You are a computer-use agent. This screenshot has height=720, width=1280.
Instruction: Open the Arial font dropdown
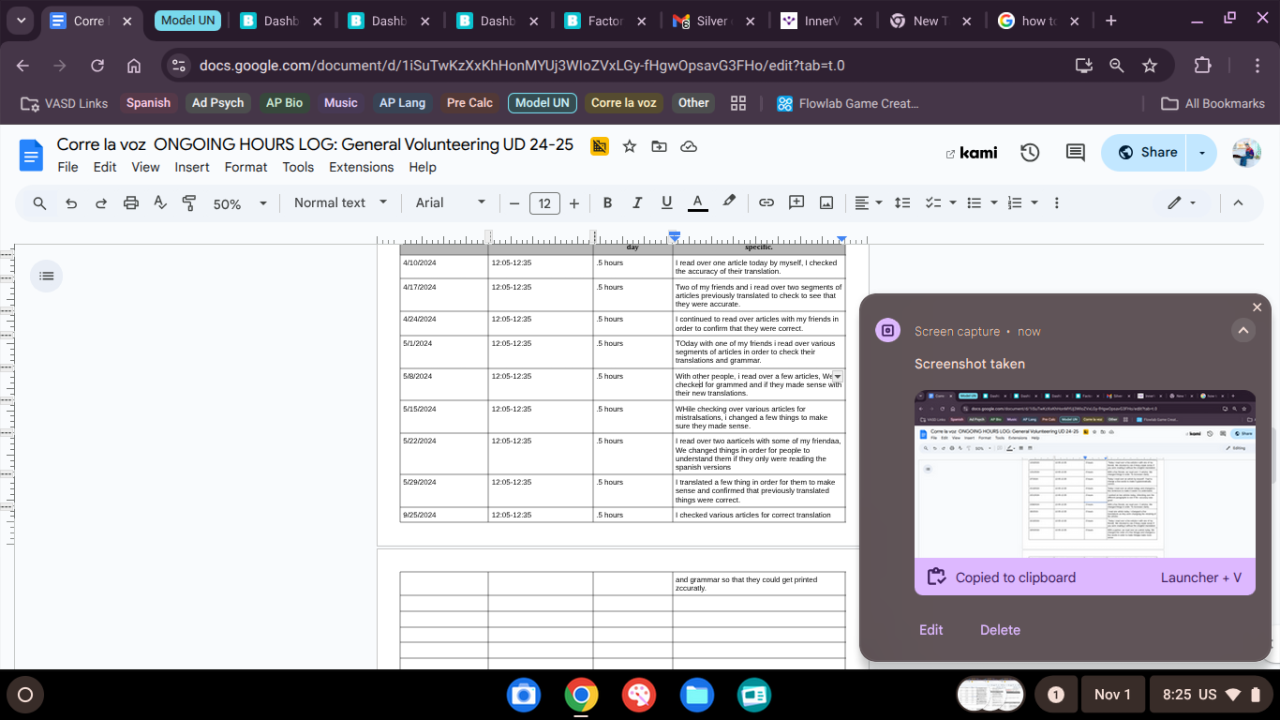click(x=451, y=203)
